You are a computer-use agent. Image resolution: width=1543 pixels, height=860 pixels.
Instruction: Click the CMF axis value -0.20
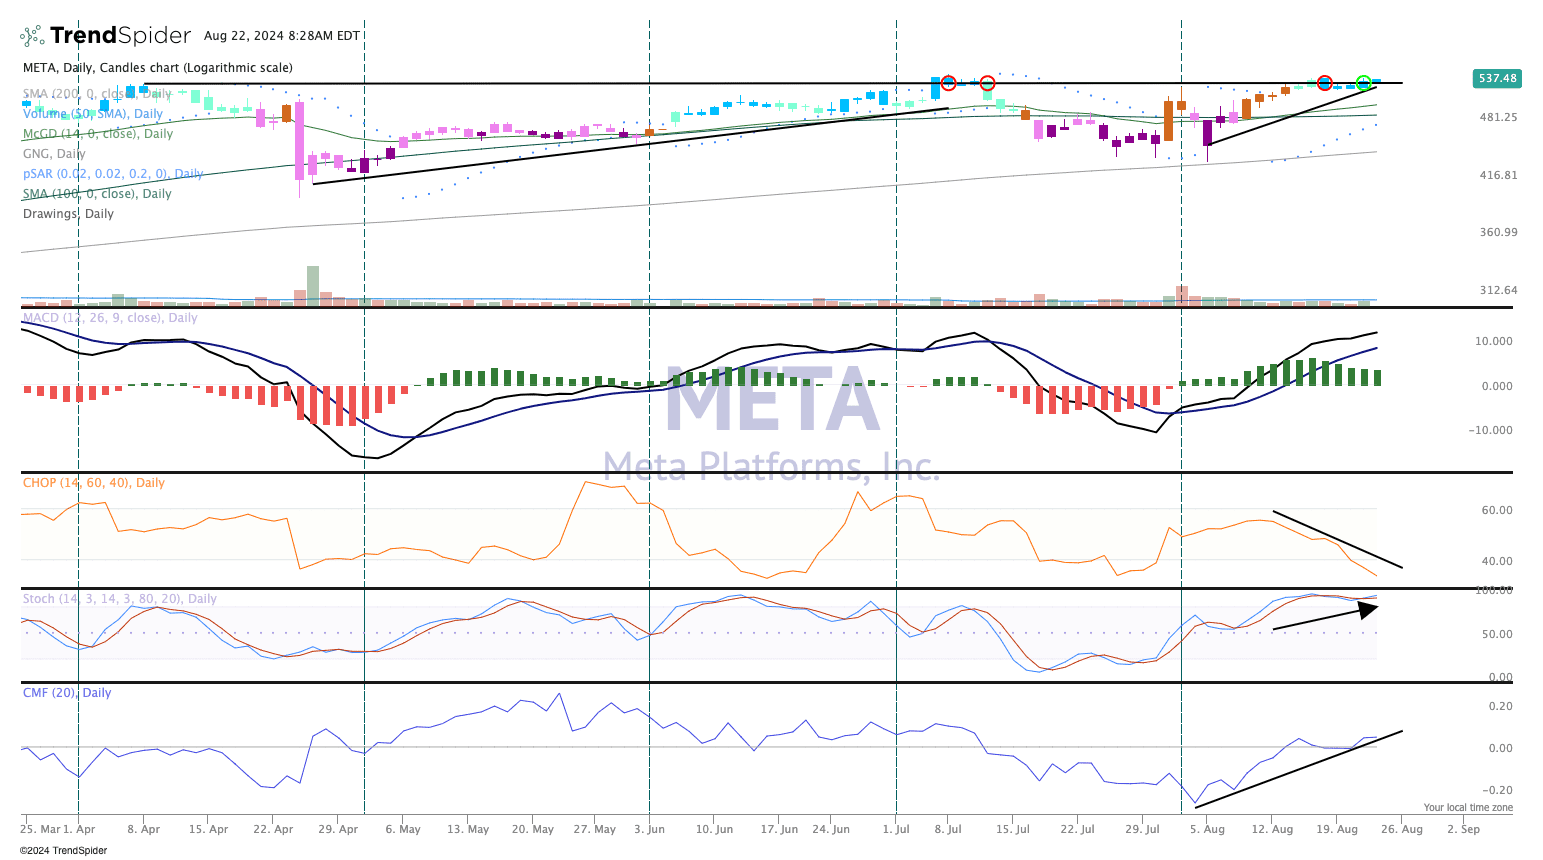pyautogui.click(x=1498, y=790)
